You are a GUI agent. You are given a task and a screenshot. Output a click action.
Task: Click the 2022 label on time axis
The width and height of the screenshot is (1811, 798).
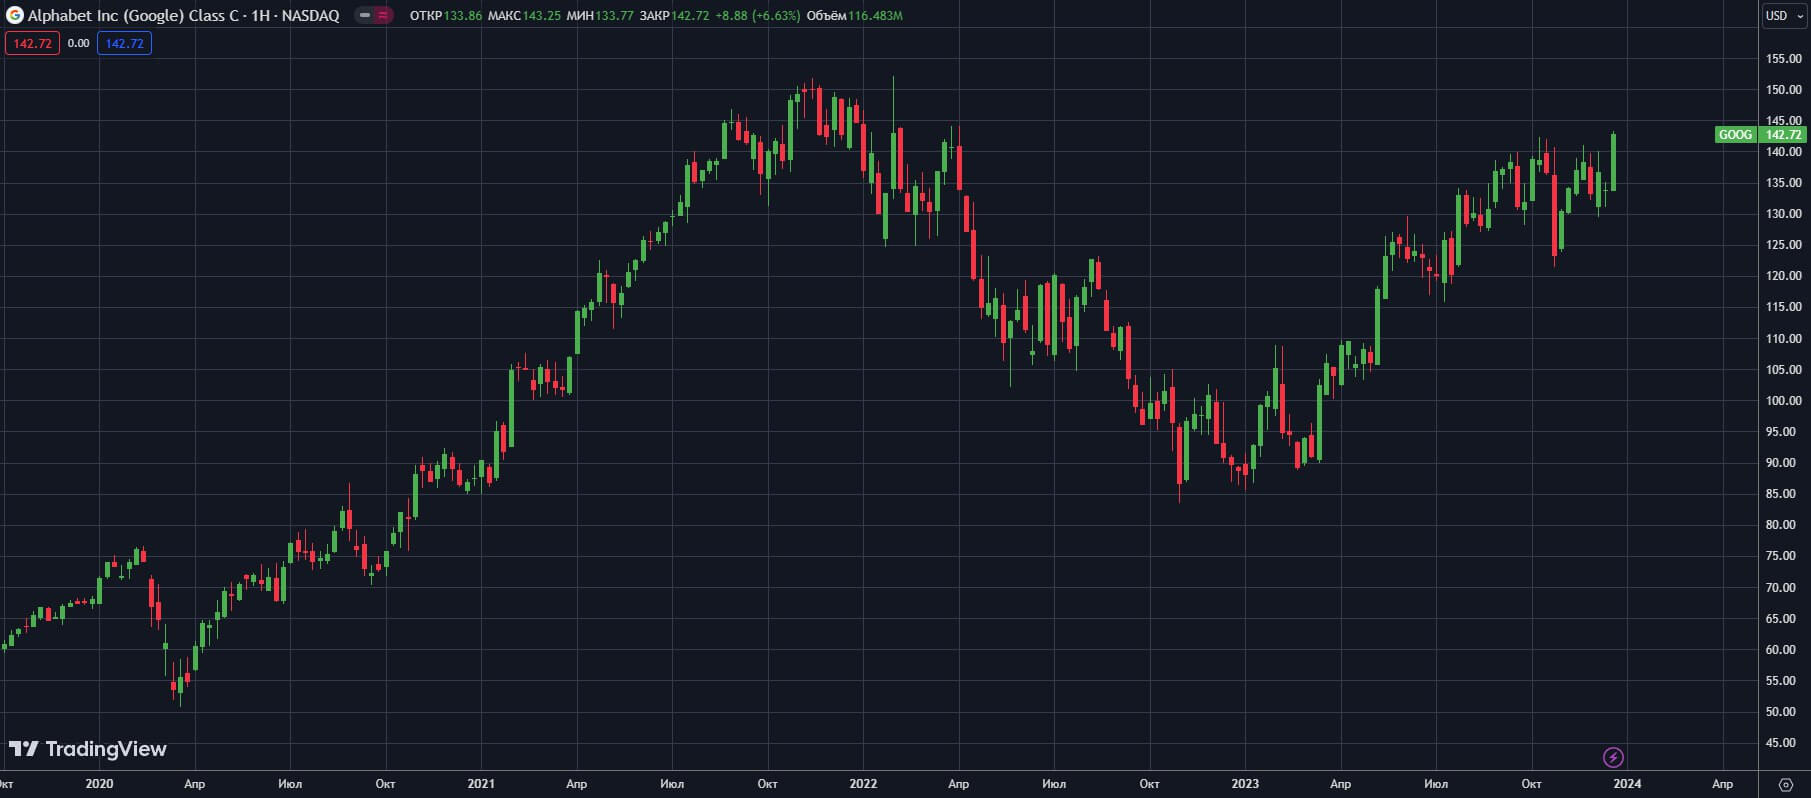pyautogui.click(x=863, y=784)
